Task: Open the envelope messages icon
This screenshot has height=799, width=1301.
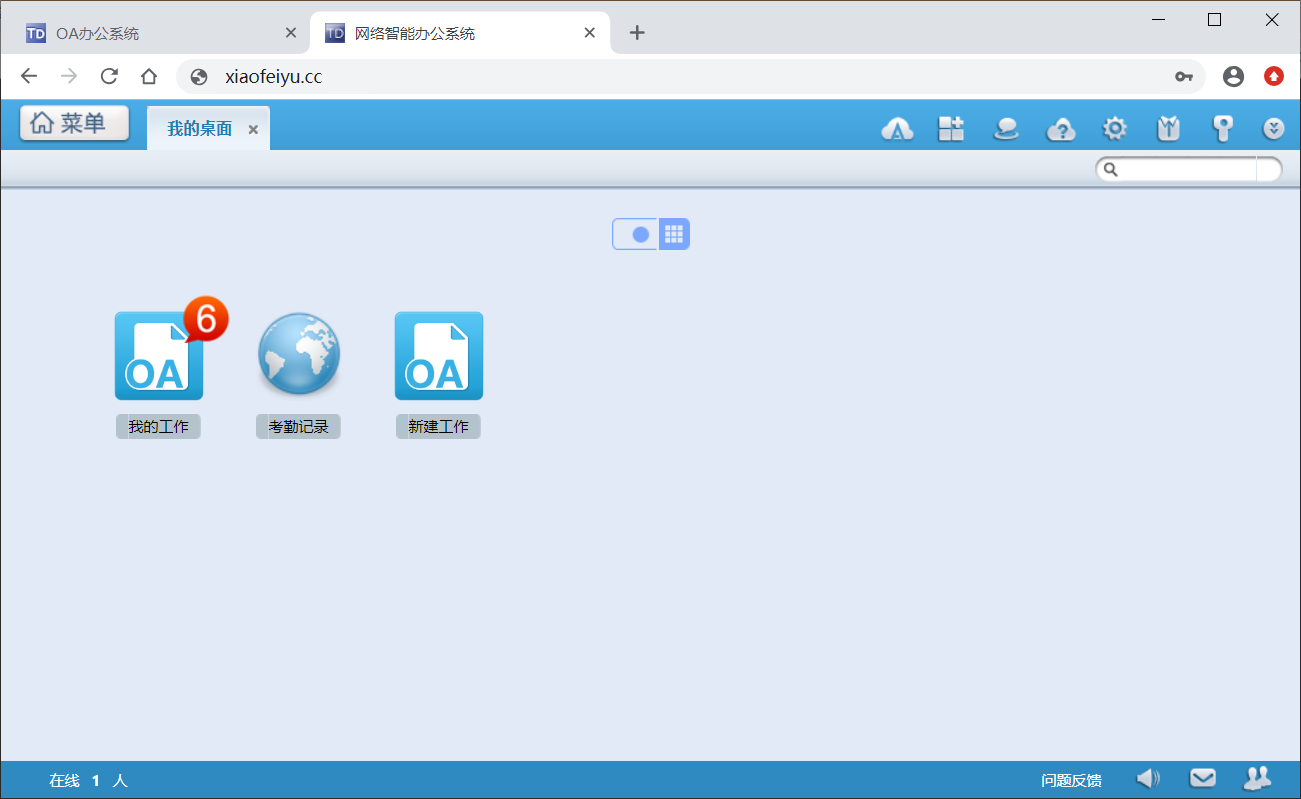Action: (x=1202, y=778)
